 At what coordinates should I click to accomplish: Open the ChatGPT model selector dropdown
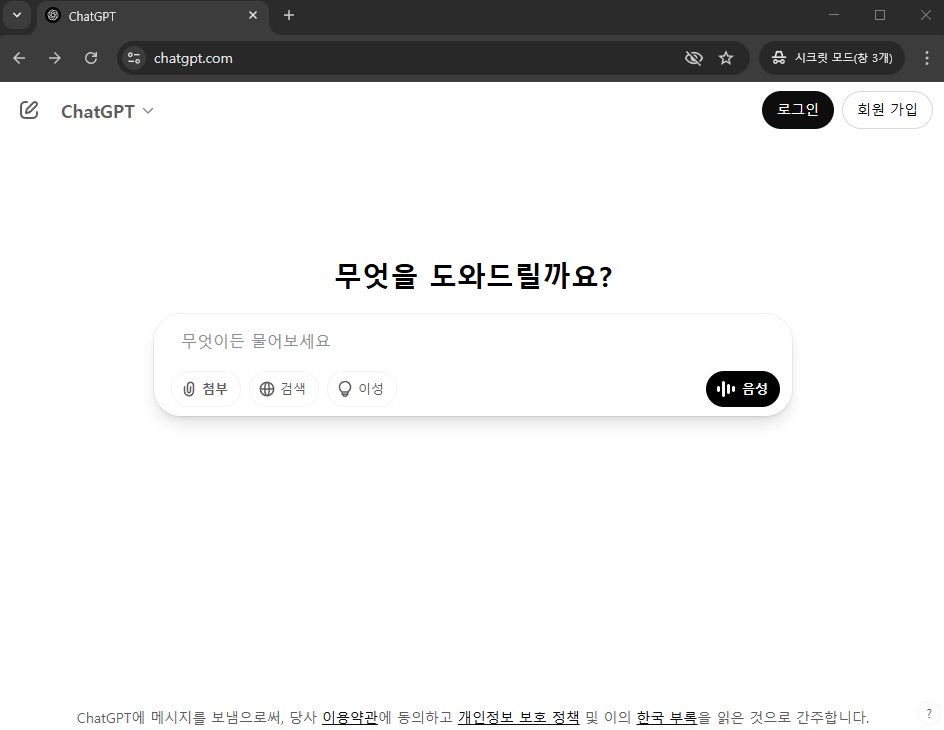coord(107,111)
